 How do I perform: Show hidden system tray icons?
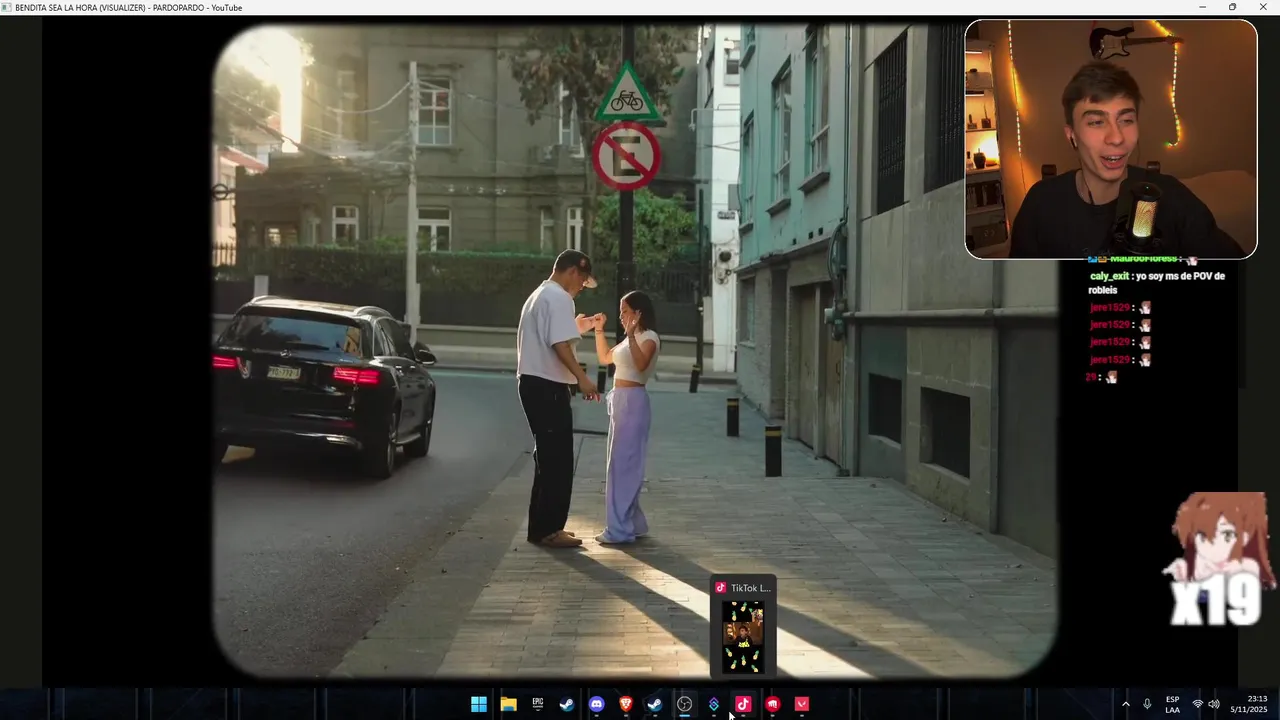pos(1126,704)
